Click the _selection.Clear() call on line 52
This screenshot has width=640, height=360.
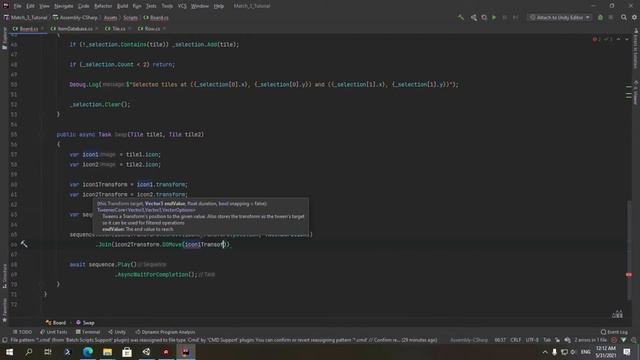pyautogui.click(x=100, y=104)
